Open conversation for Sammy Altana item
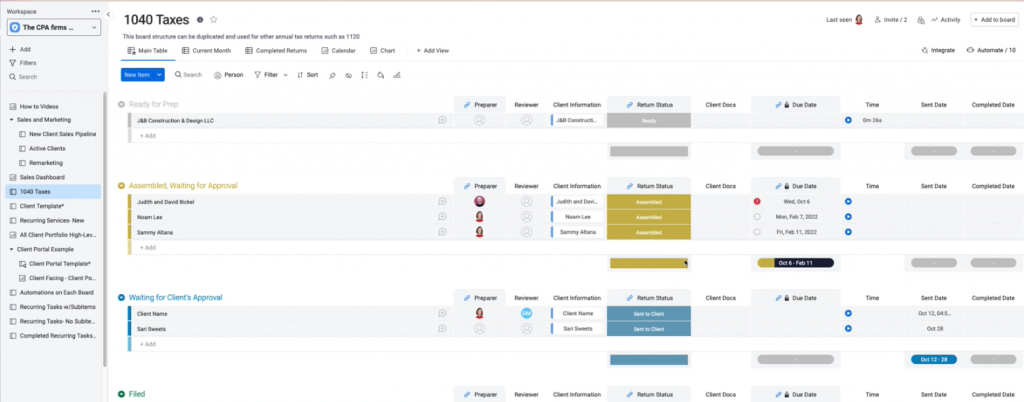This screenshot has height=402, width=1024. 442,232
